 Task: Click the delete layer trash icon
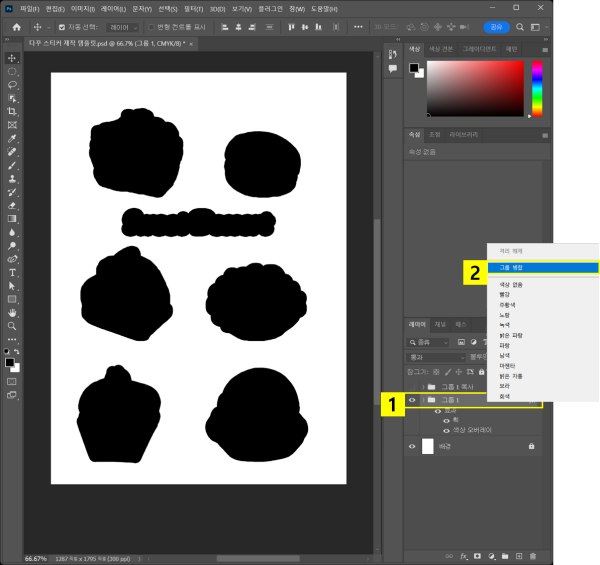(x=533, y=555)
